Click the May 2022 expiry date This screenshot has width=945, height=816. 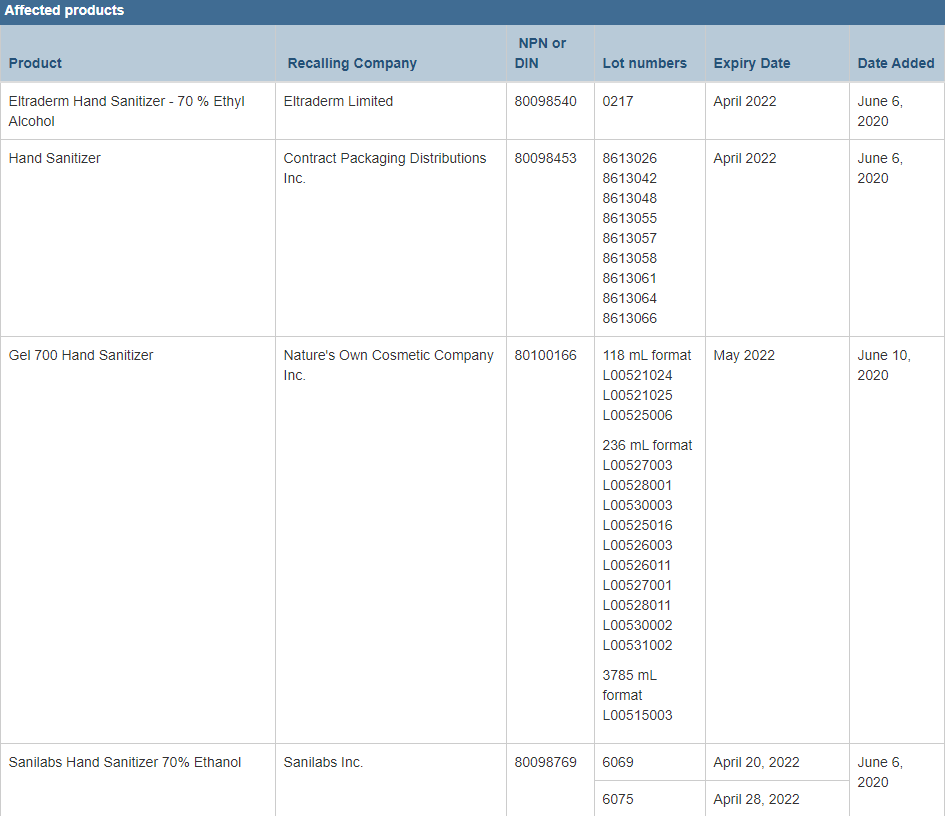click(x=744, y=356)
